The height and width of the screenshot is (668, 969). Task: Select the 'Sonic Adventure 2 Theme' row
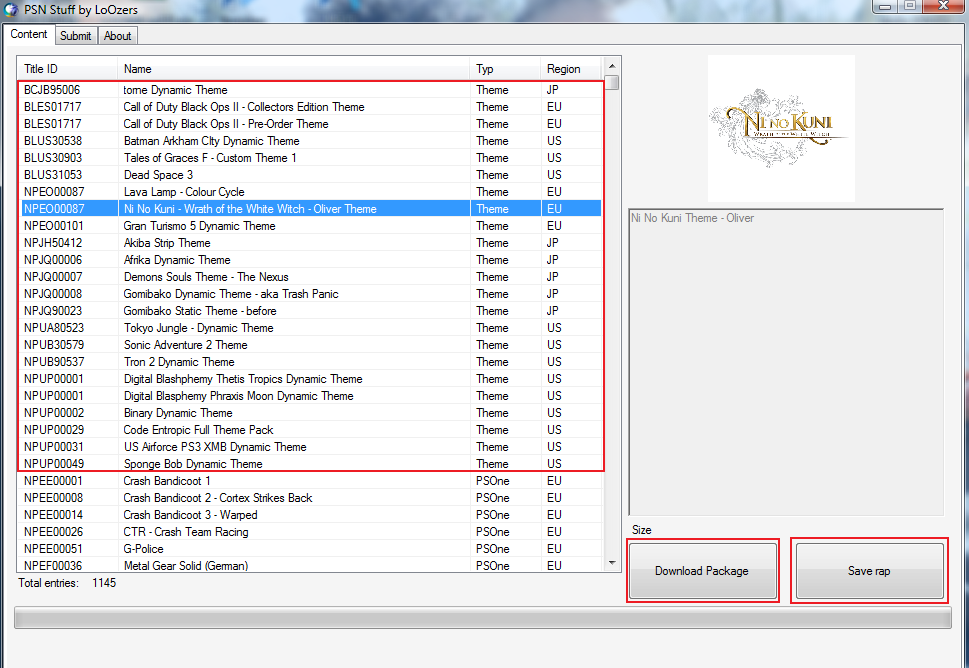[x=311, y=345]
